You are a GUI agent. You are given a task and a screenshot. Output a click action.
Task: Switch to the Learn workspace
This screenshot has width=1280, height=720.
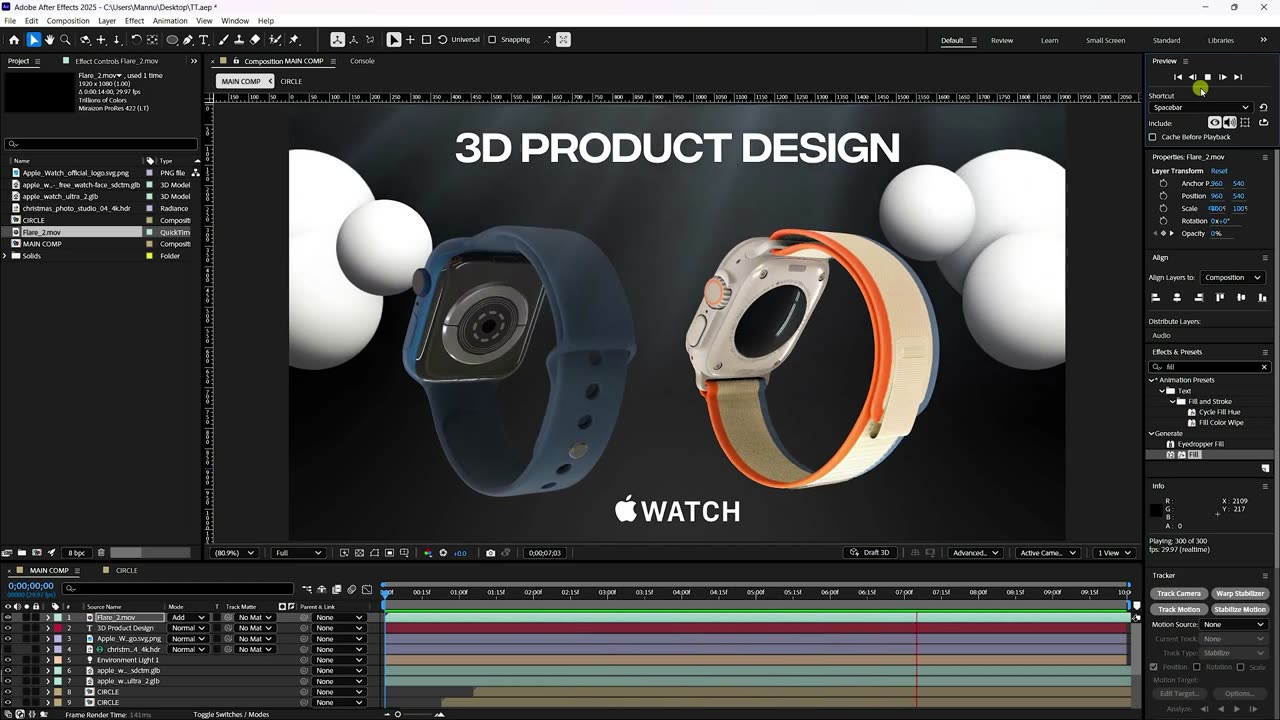point(1049,40)
